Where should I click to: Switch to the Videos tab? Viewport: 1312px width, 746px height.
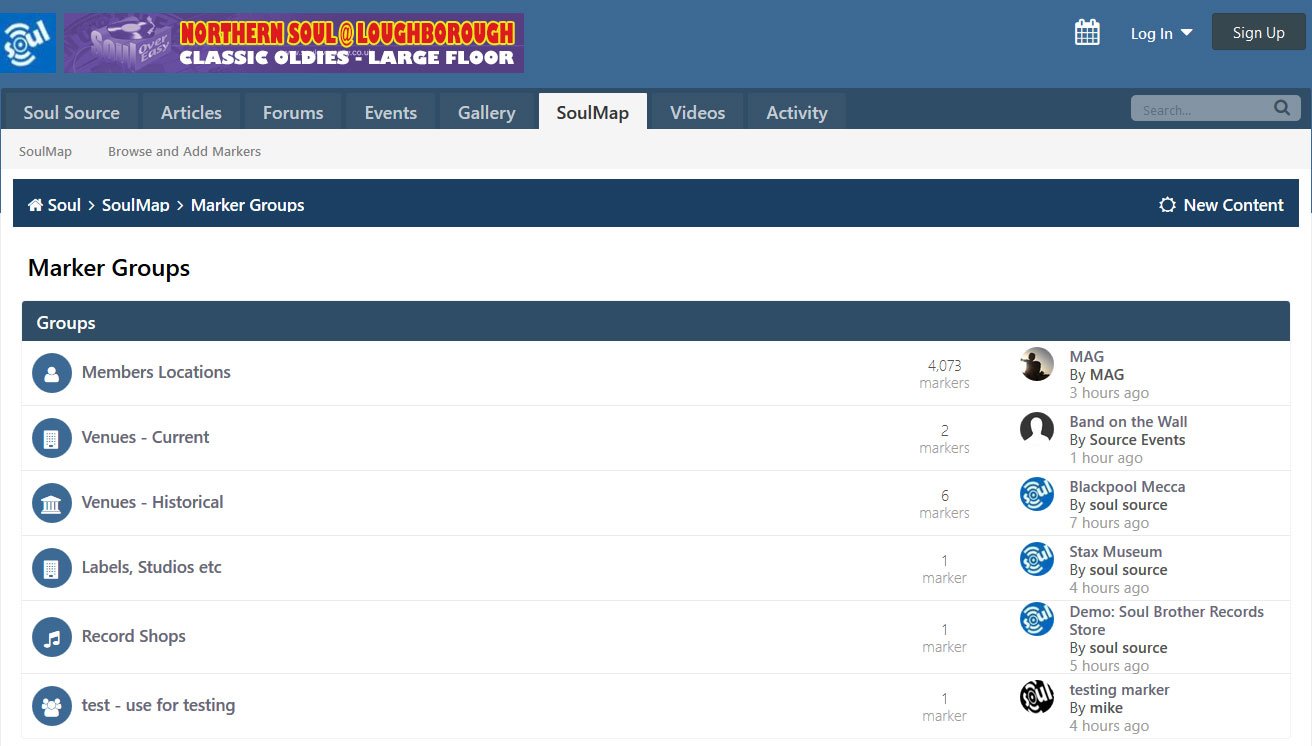tap(697, 112)
